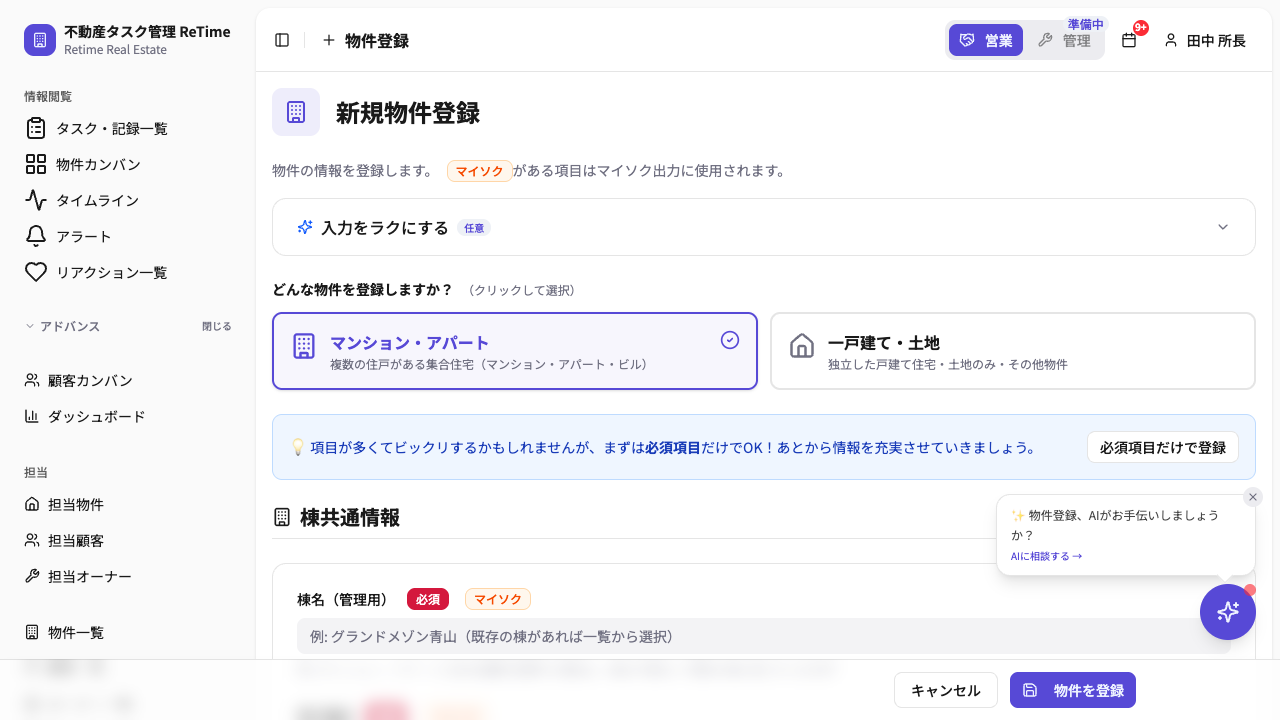Click the 必須項目だけで登録 button

[1163, 447]
